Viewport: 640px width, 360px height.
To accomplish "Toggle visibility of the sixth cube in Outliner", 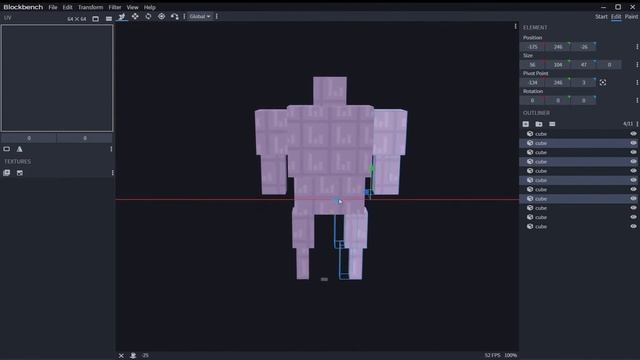I will [x=633, y=180].
